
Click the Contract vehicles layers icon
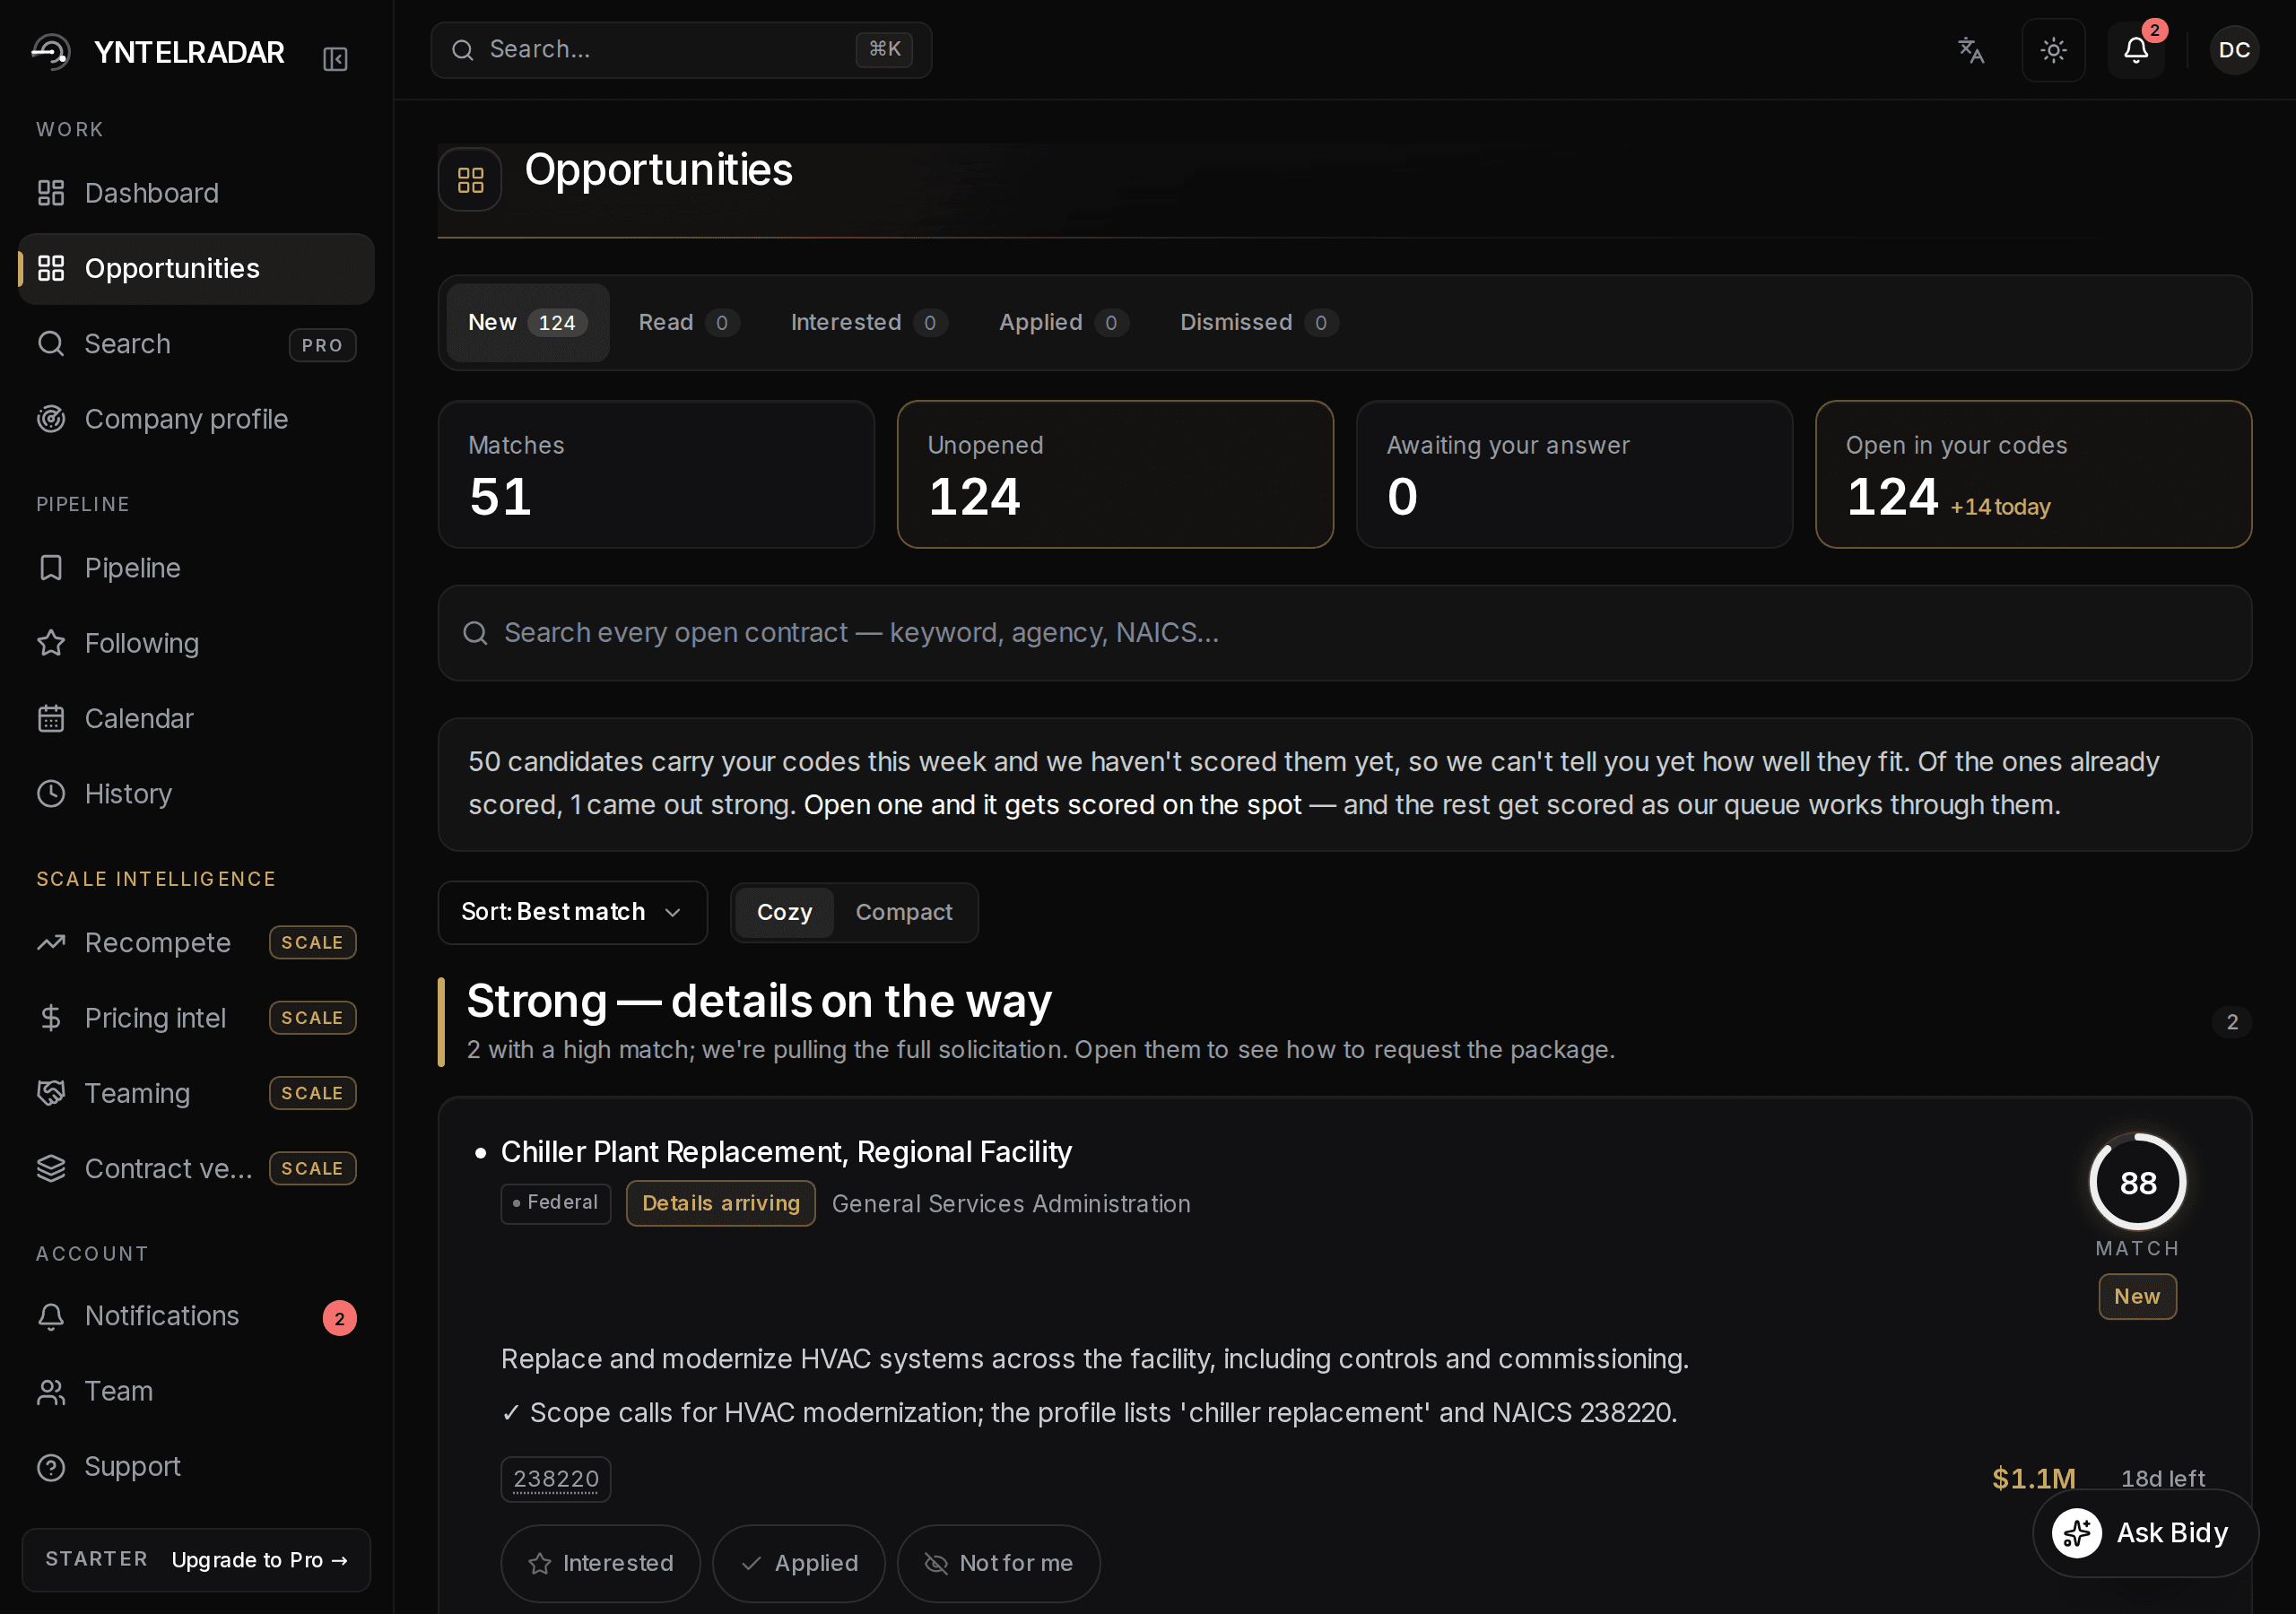click(x=51, y=1168)
